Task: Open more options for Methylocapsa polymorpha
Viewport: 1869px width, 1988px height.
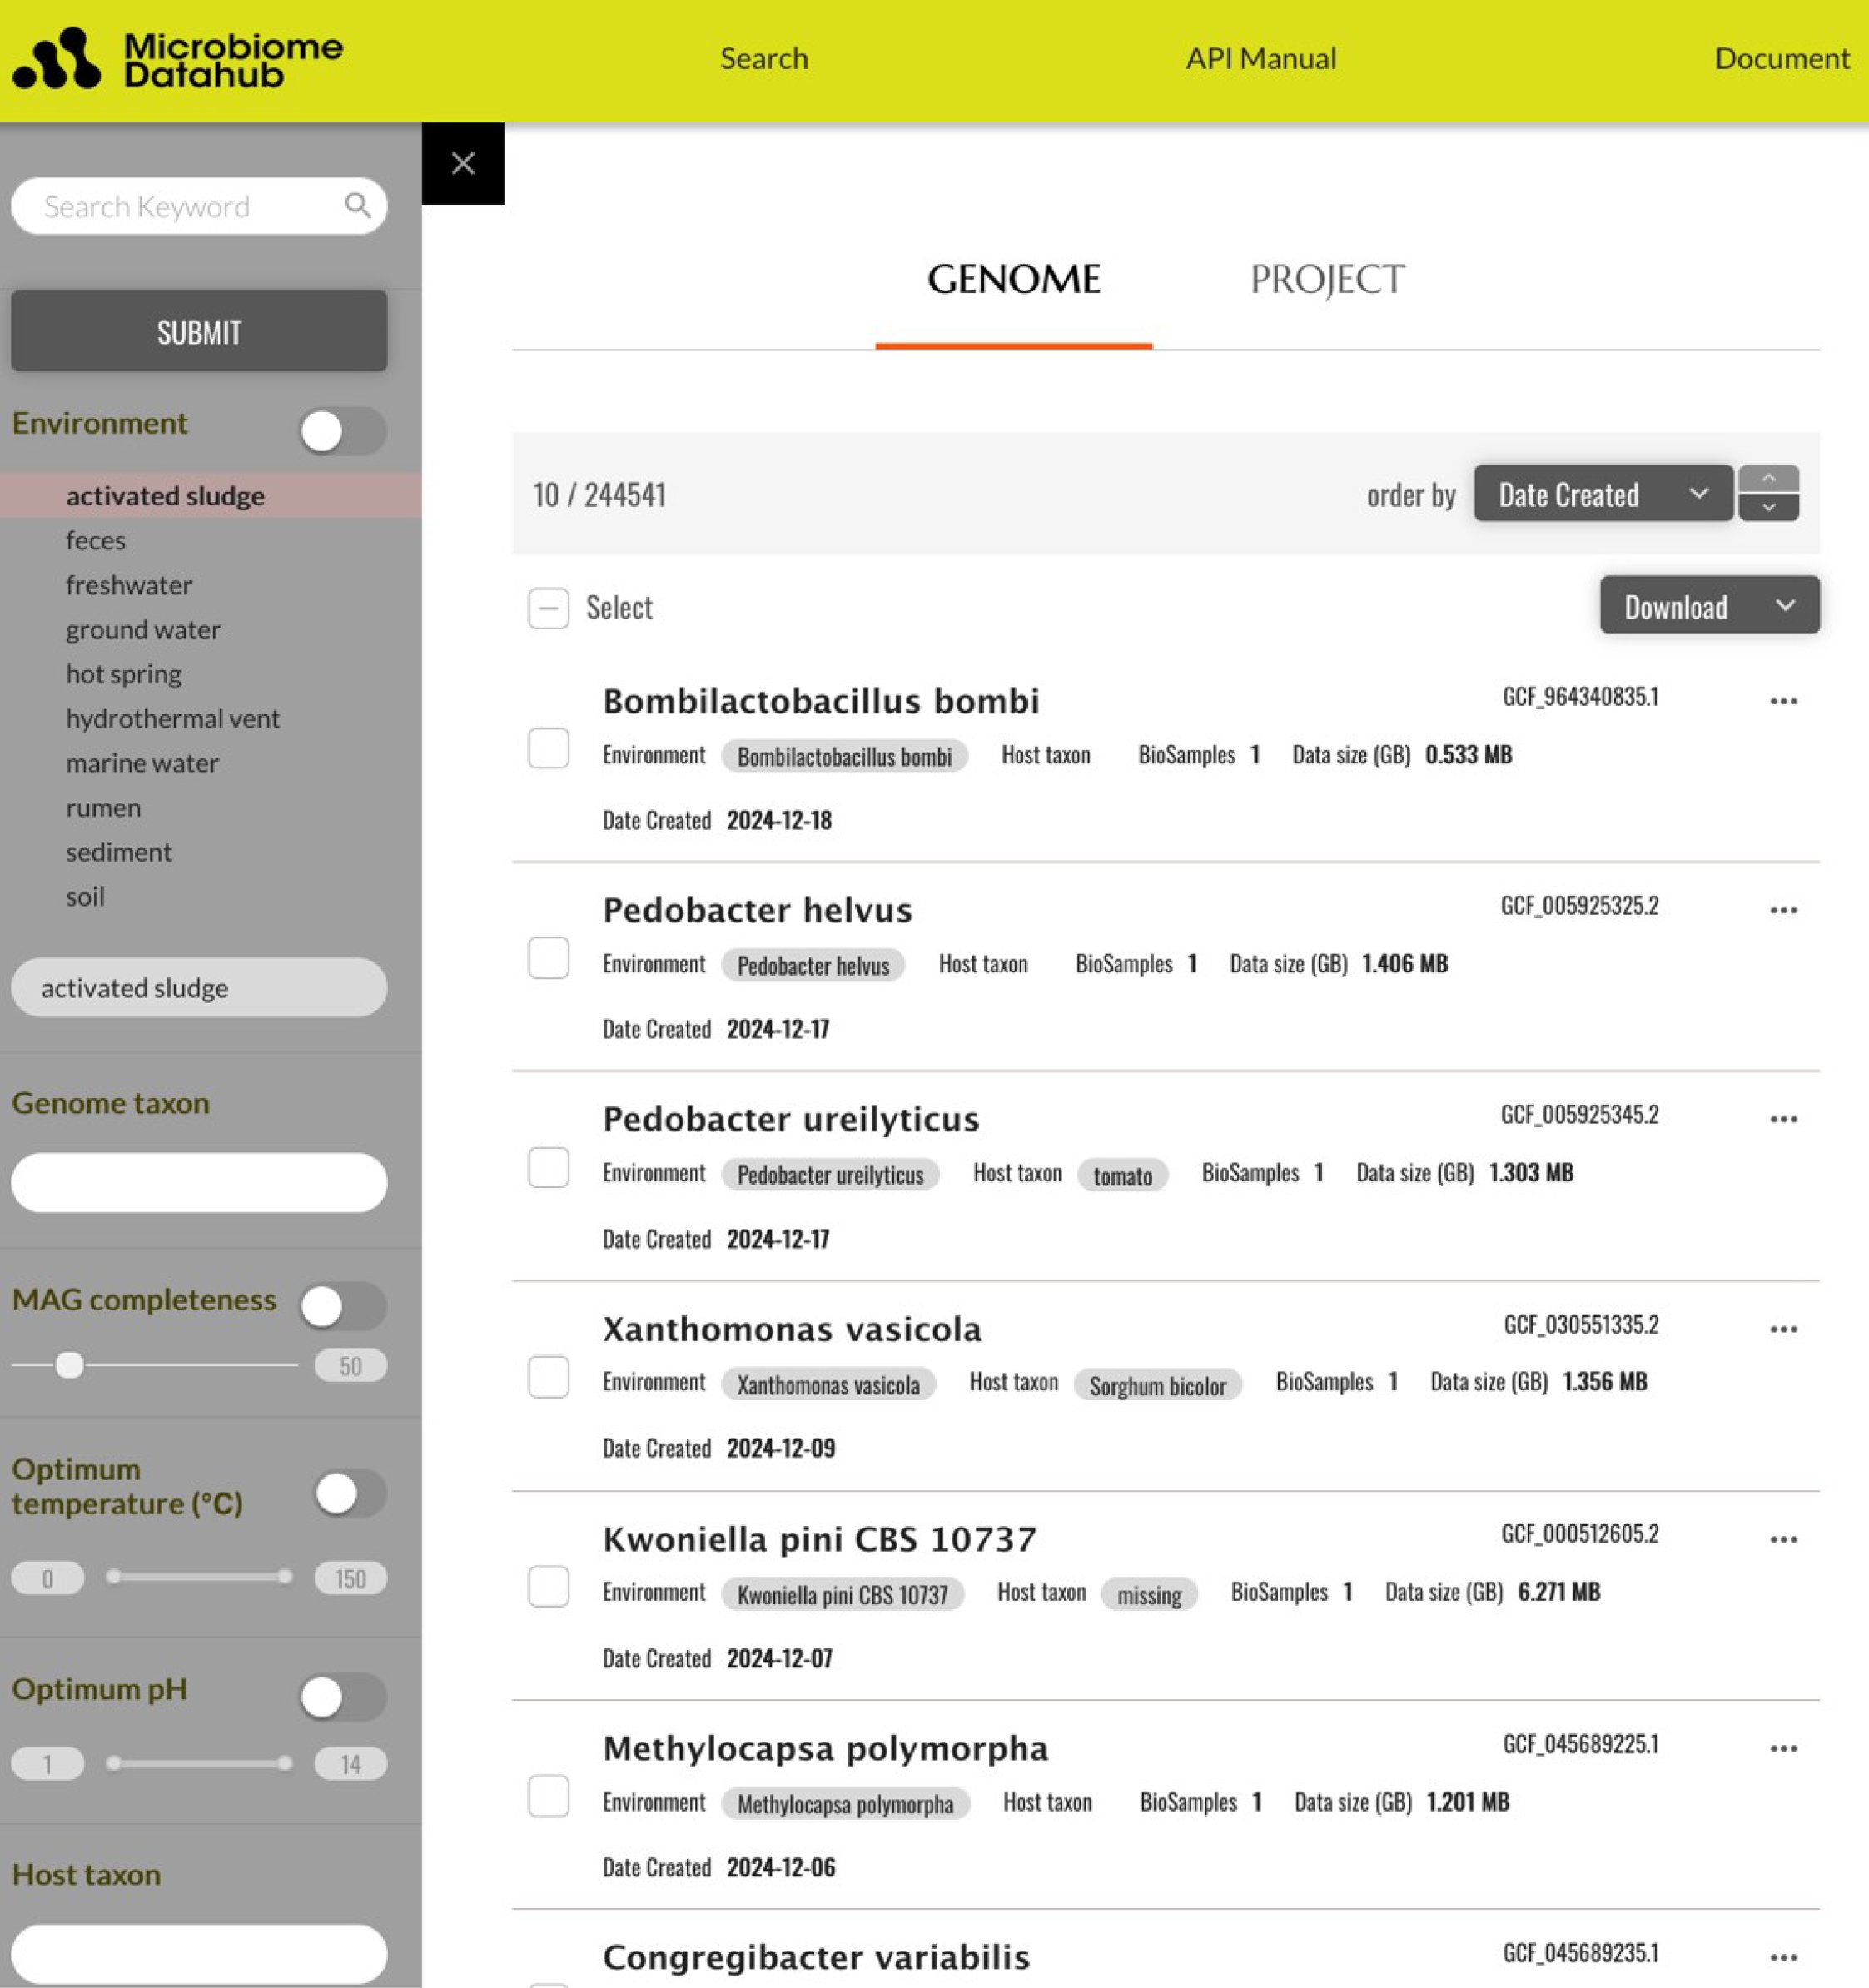Action: (x=1784, y=1747)
